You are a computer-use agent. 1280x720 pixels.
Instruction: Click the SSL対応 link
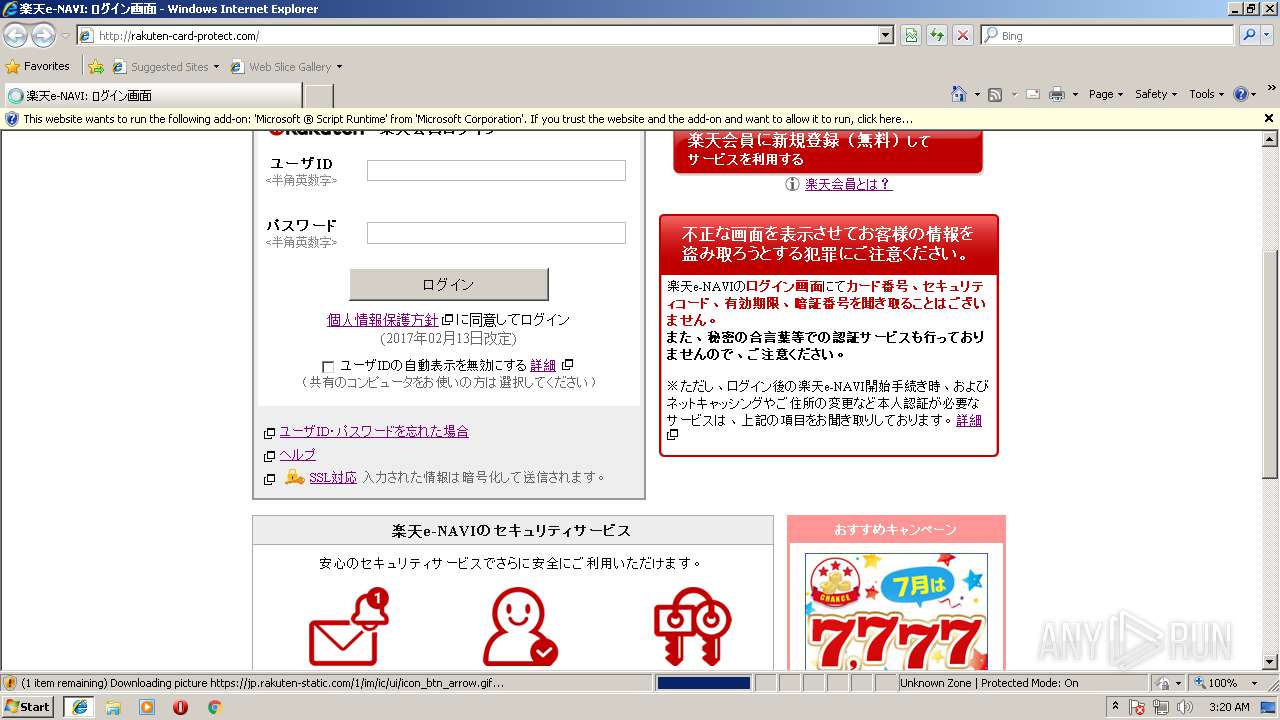(333, 478)
